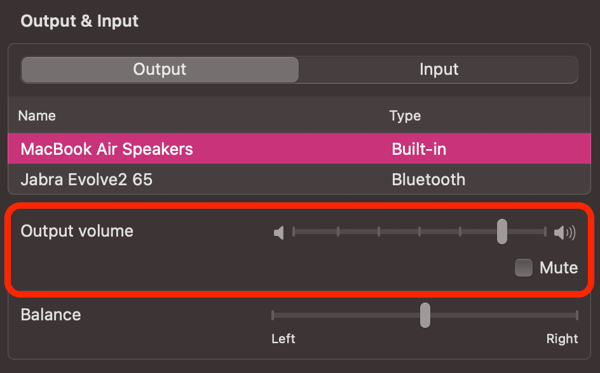Click the Built-in type of MacBook row
Image resolution: width=600 pixels, height=373 pixels.
(x=419, y=149)
